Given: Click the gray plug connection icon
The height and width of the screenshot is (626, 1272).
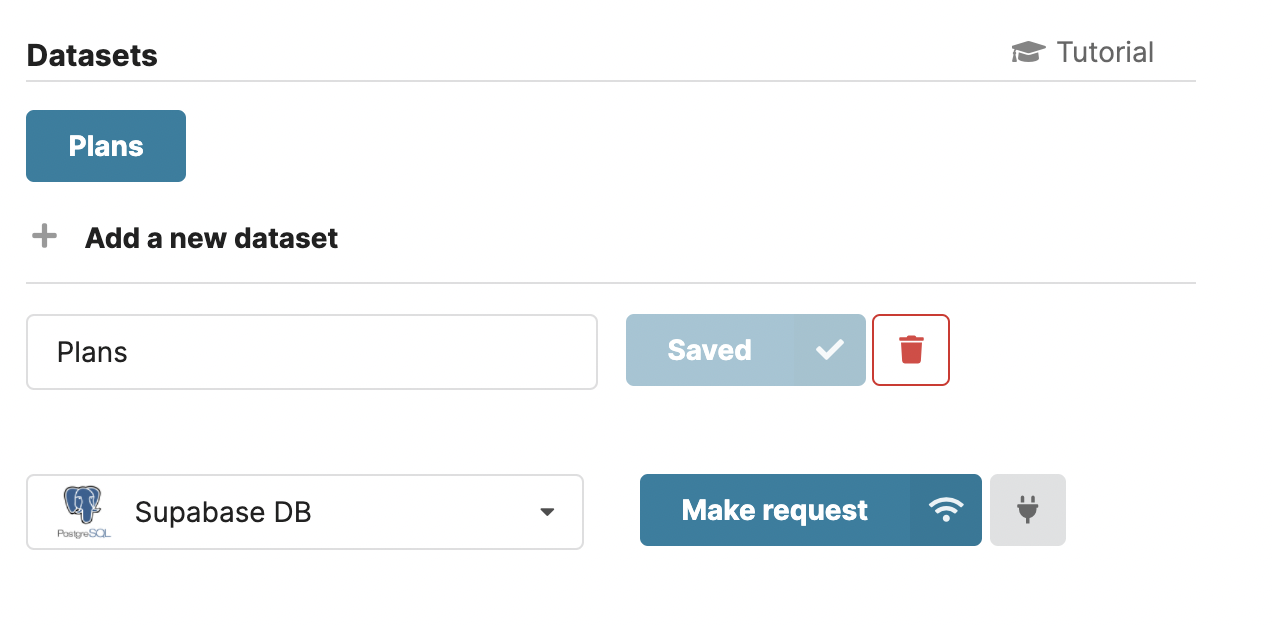Looking at the screenshot, I should point(1027,510).
